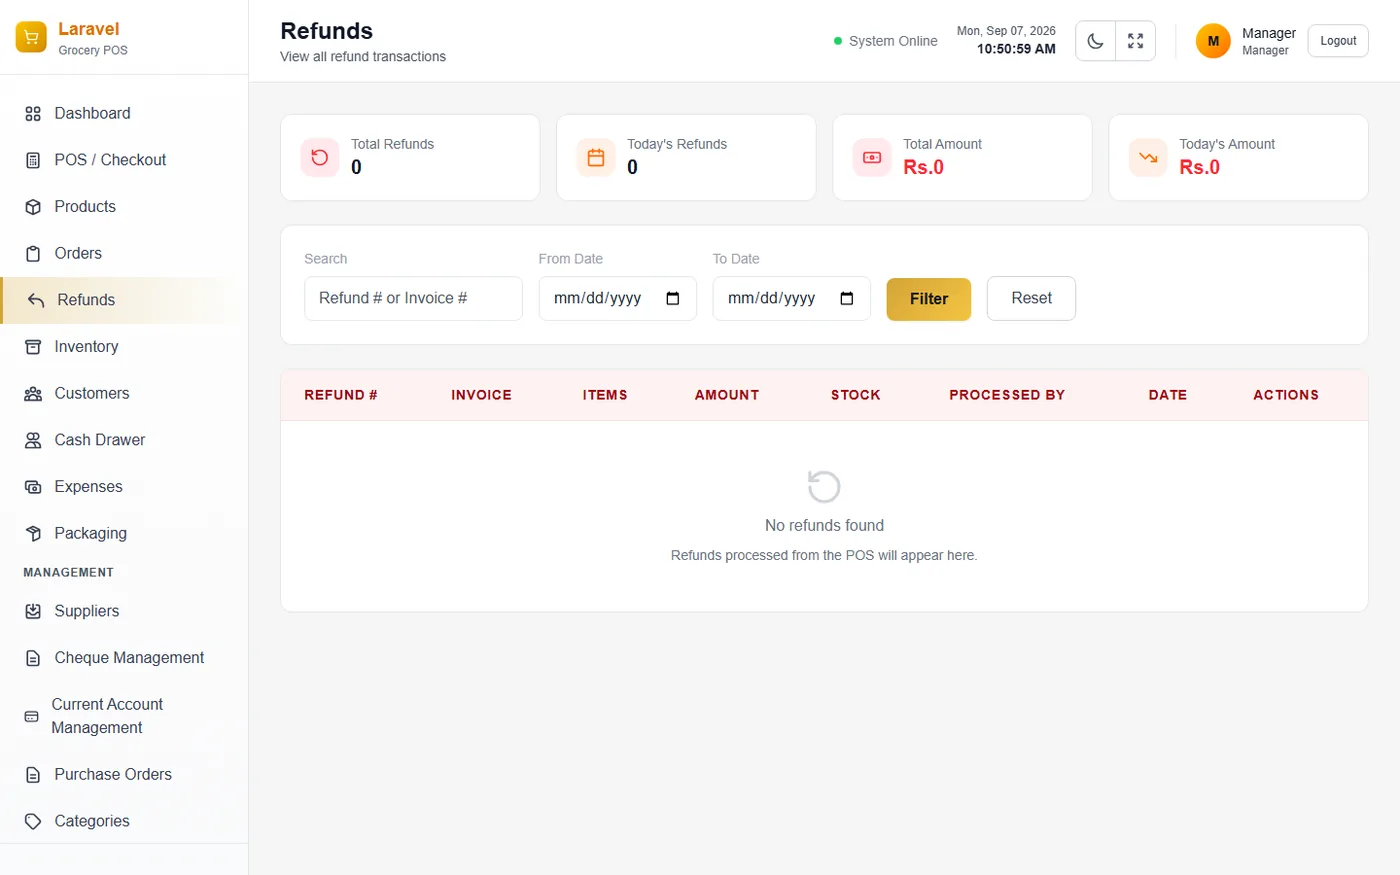The image size is (1400, 875).
Task: Click the INVOICE column header
Action: pyautogui.click(x=481, y=395)
